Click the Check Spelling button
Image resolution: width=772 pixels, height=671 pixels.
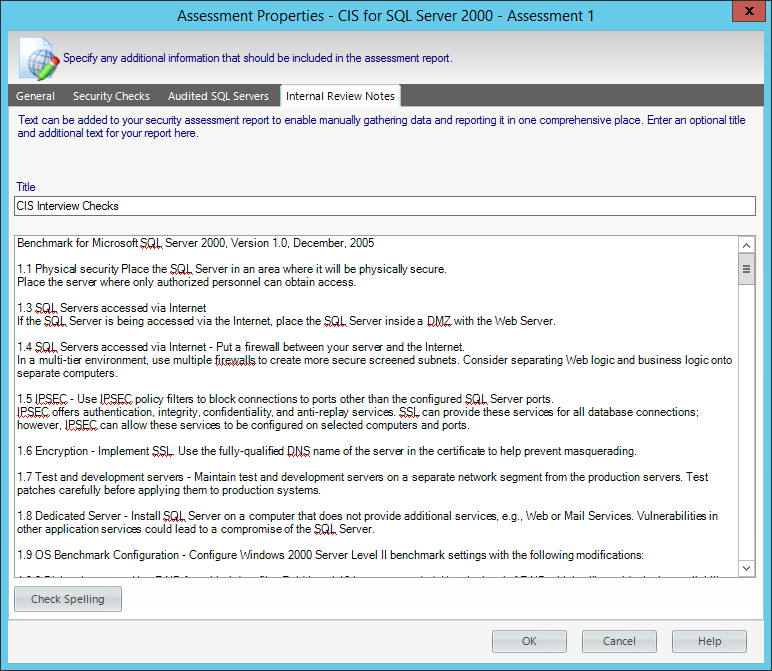68,599
